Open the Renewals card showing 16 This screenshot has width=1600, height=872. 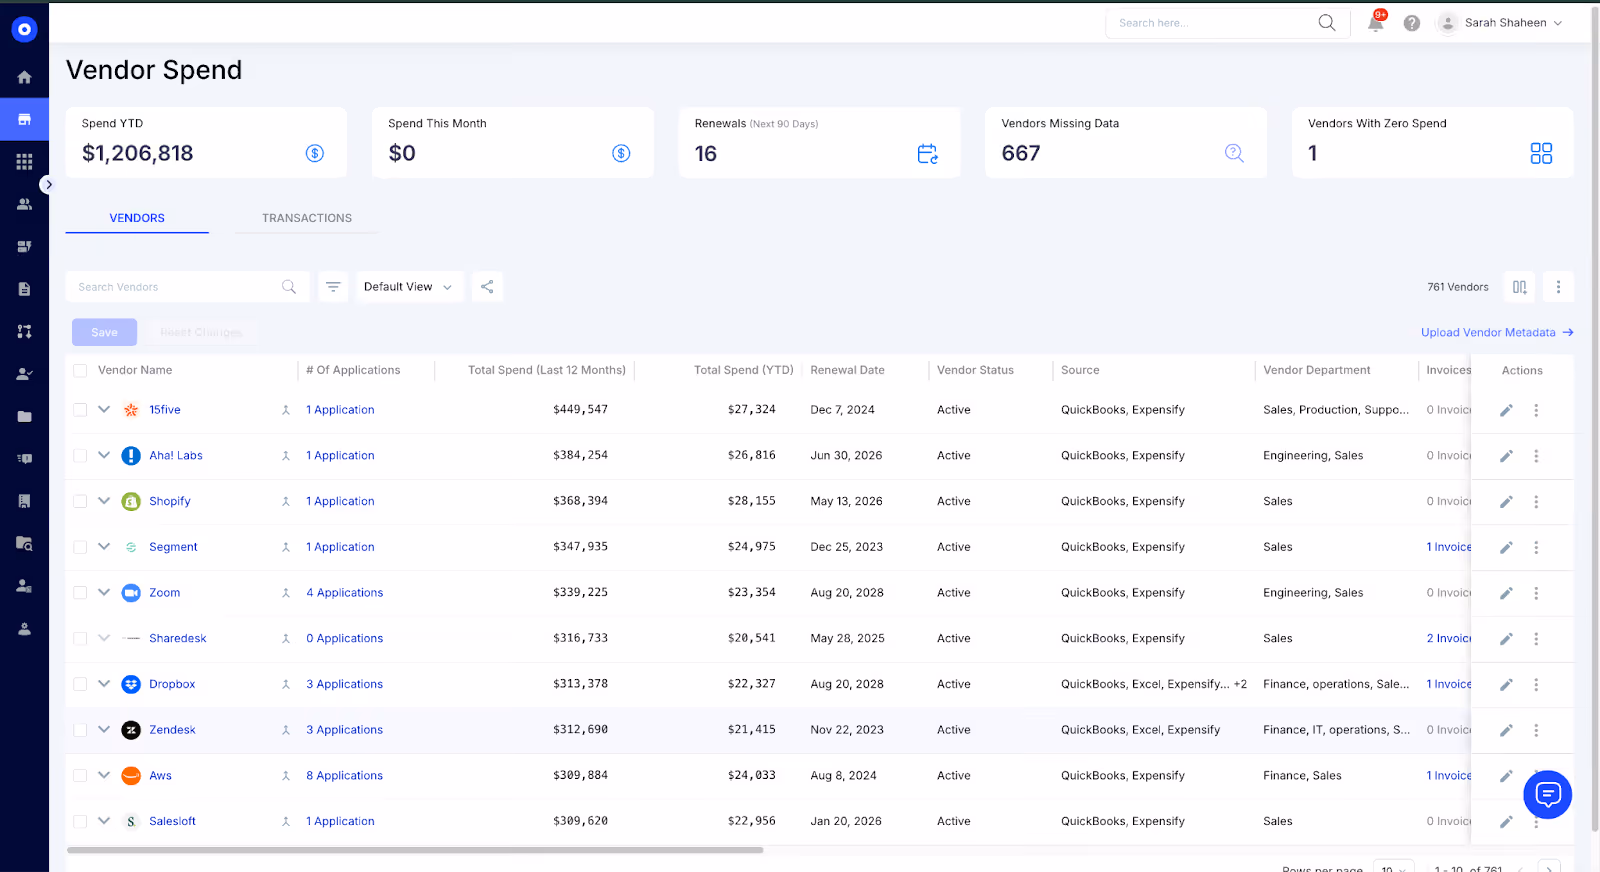(819, 143)
